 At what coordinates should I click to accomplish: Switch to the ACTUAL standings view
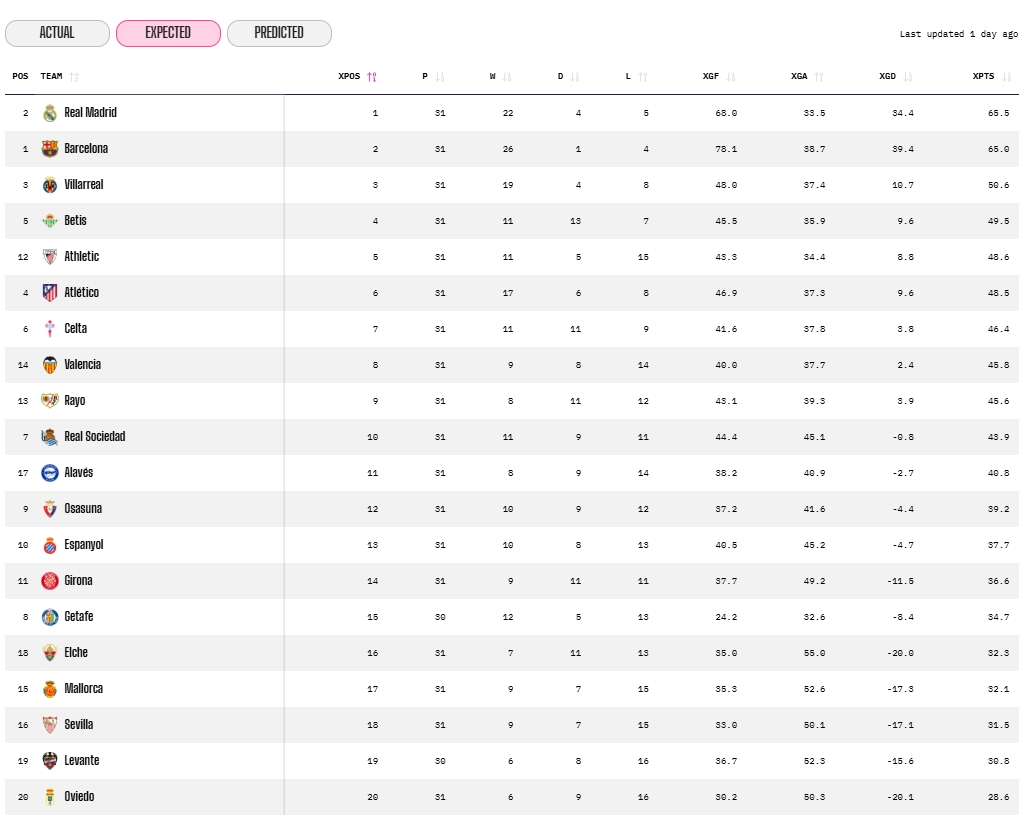[57, 33]
